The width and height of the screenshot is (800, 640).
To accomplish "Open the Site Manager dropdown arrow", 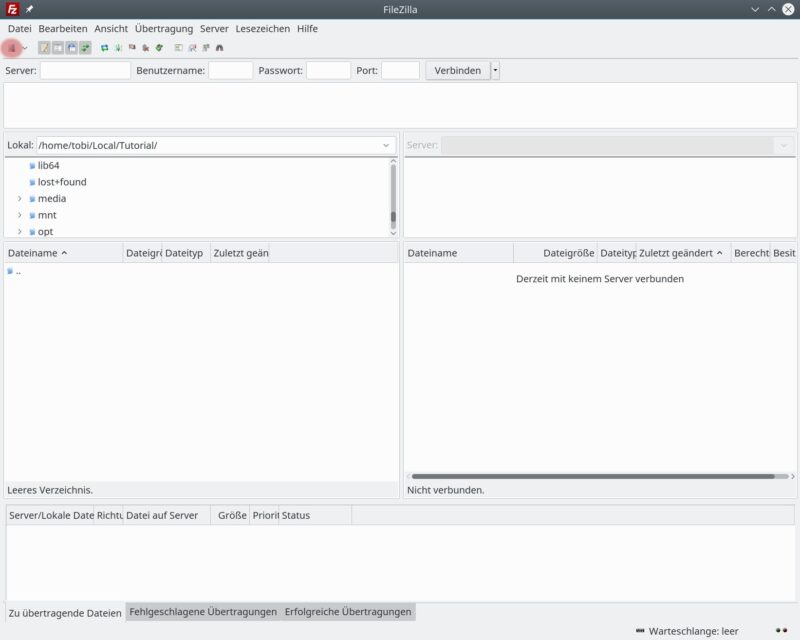I will (24, 48).
